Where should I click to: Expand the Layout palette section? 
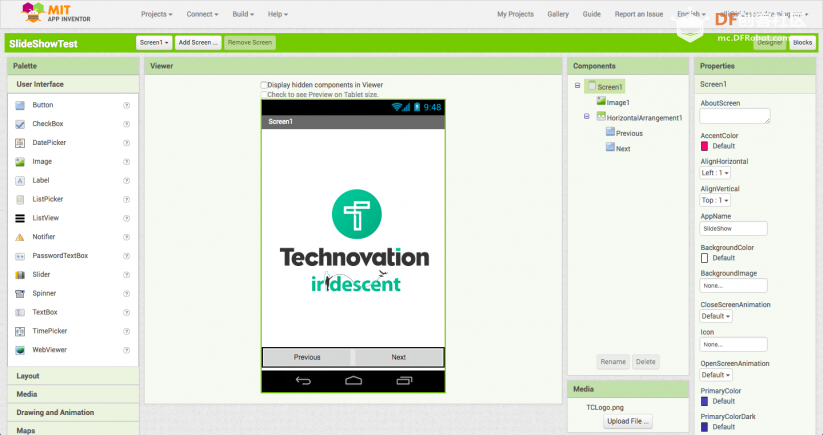(73, 376)
